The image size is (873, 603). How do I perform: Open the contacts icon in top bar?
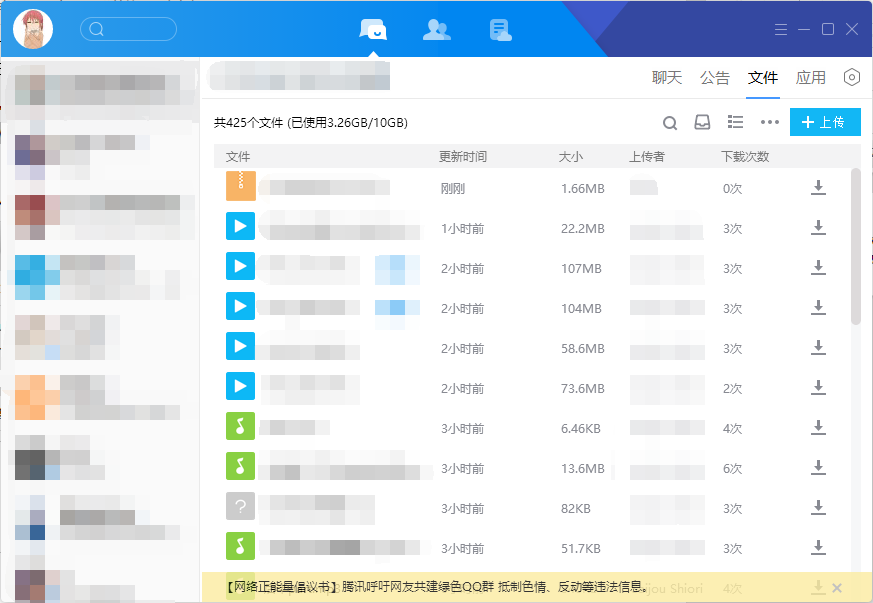coord(436,29)
